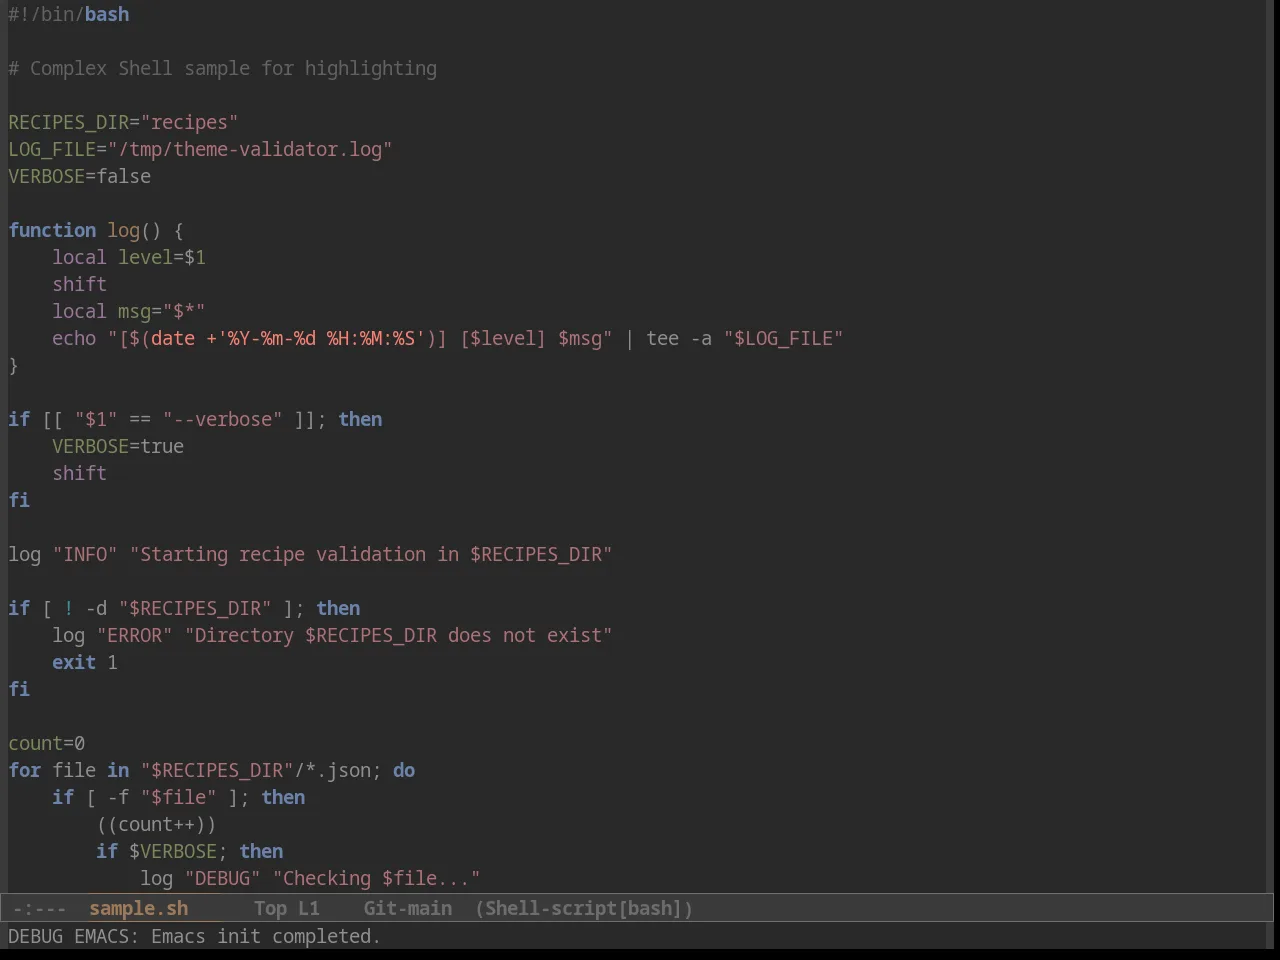This screenshot has height=960, width=1280.
Task: Click the sample.sh buffer name in mode line
Action: point(138,908)
